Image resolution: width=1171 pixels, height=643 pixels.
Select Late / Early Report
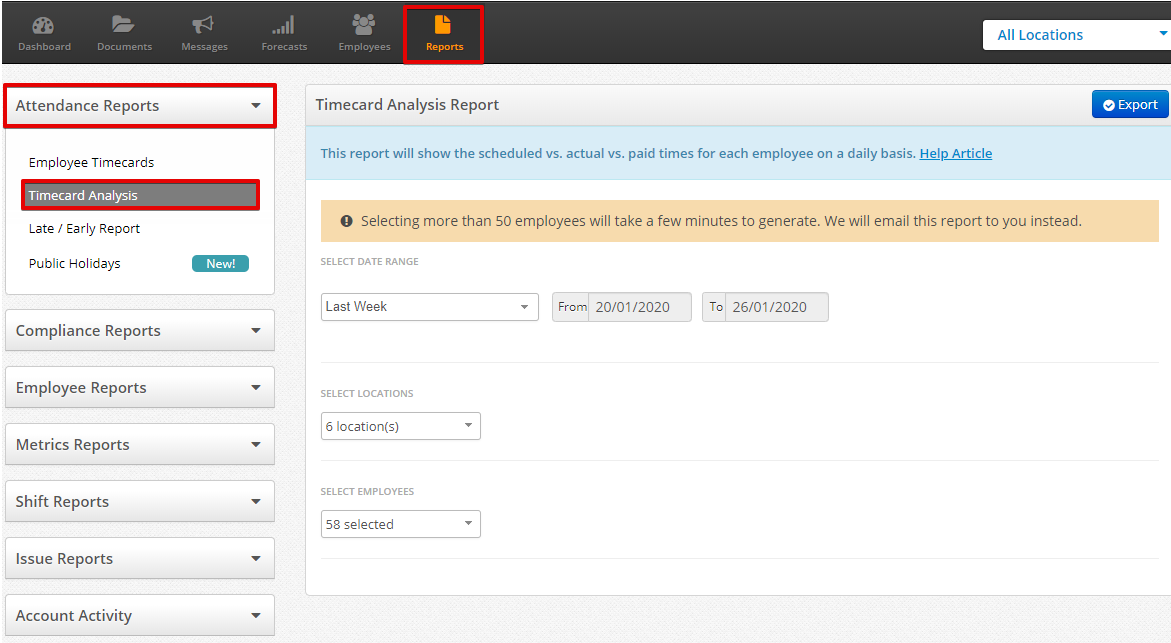[84, 229]
